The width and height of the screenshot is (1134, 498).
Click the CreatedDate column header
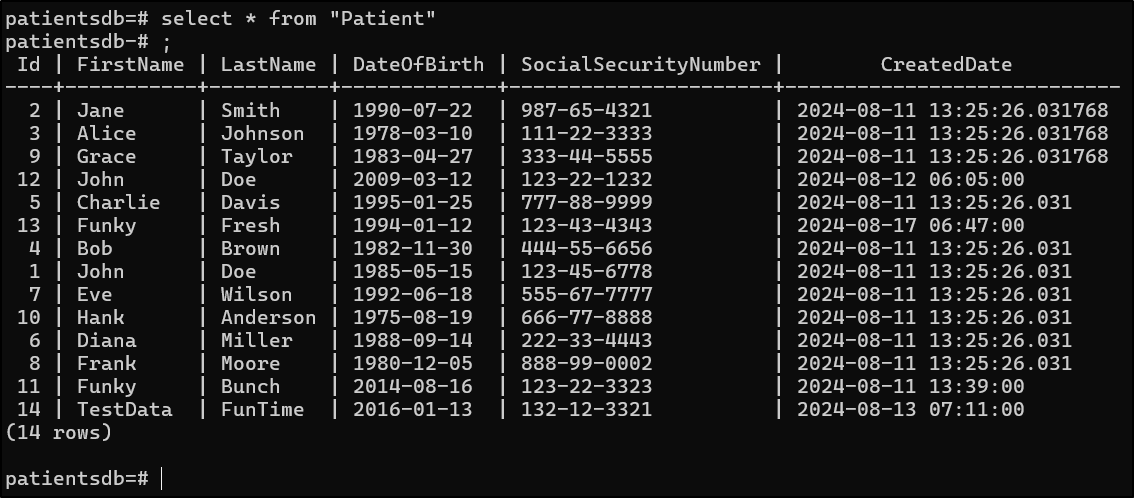coord(946,65)
